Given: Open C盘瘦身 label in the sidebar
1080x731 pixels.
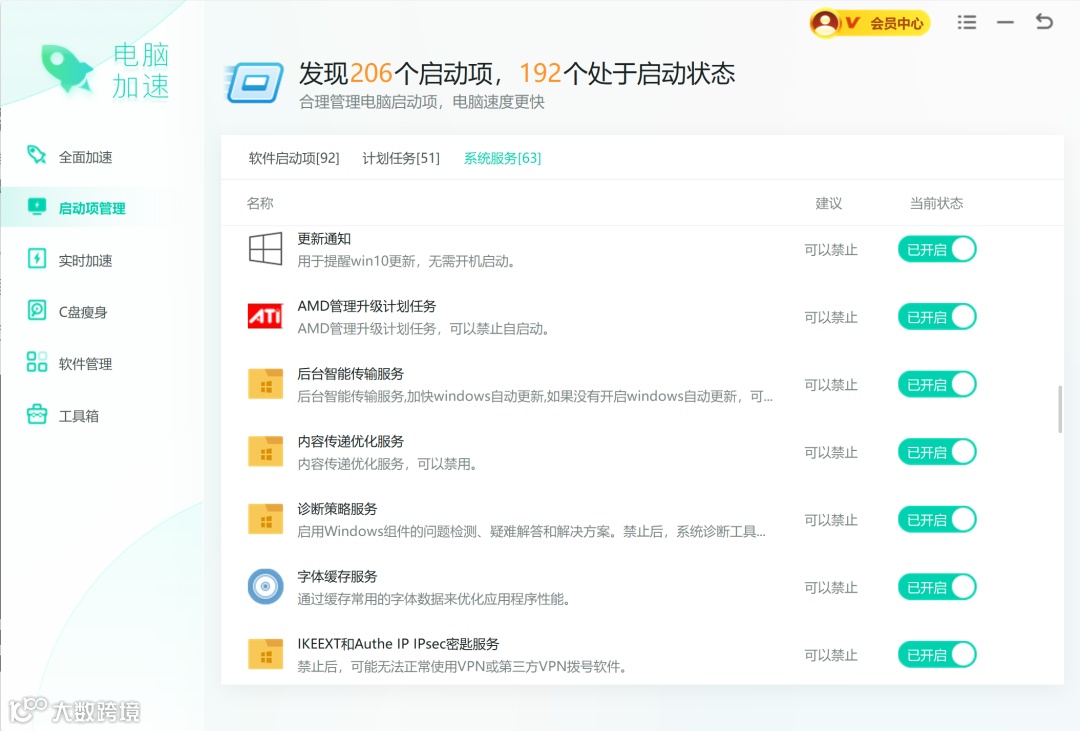Looking at the screenshot, I should coord(83,312).
